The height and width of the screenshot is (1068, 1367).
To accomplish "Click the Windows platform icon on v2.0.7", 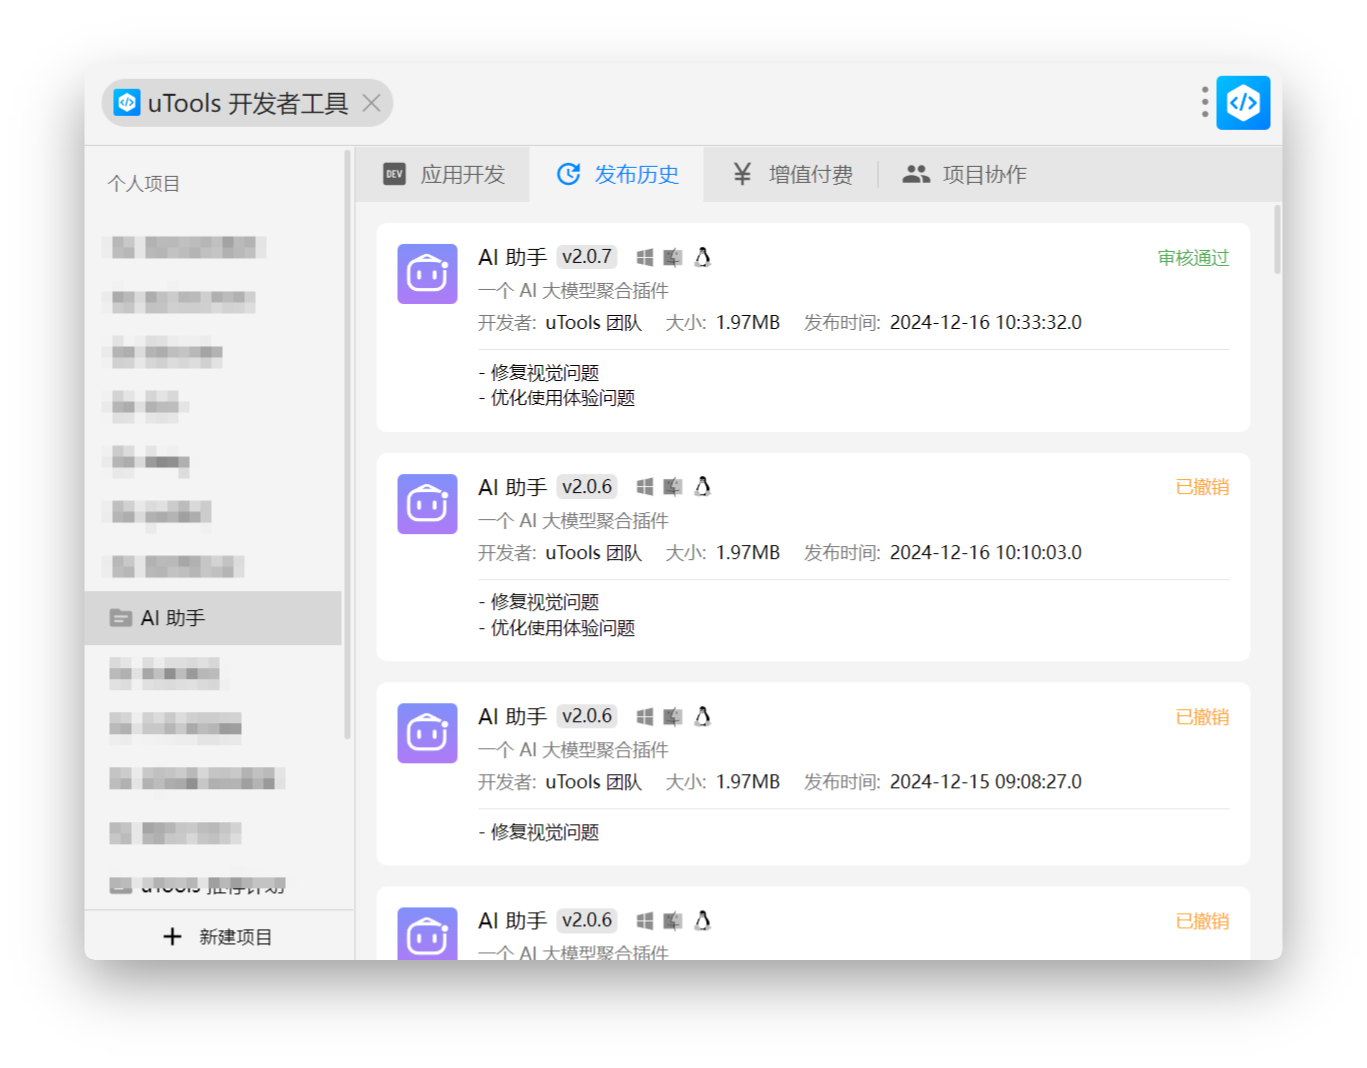I will point(644,257).
